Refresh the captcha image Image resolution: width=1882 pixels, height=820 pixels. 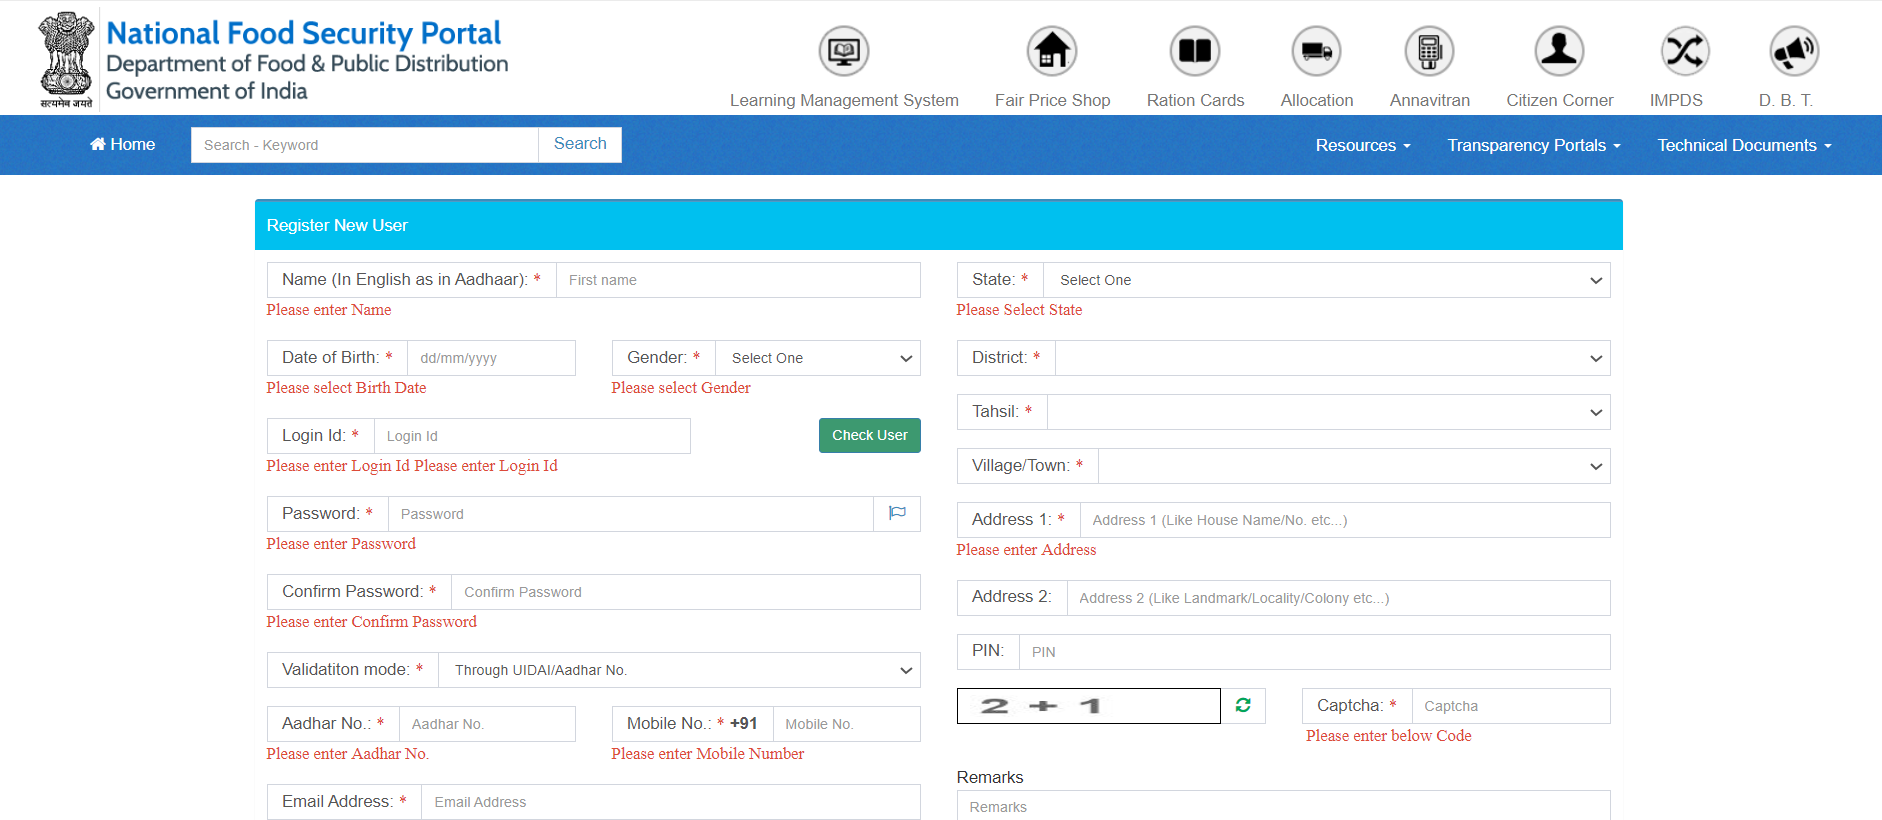click(x=1243, y=706)
